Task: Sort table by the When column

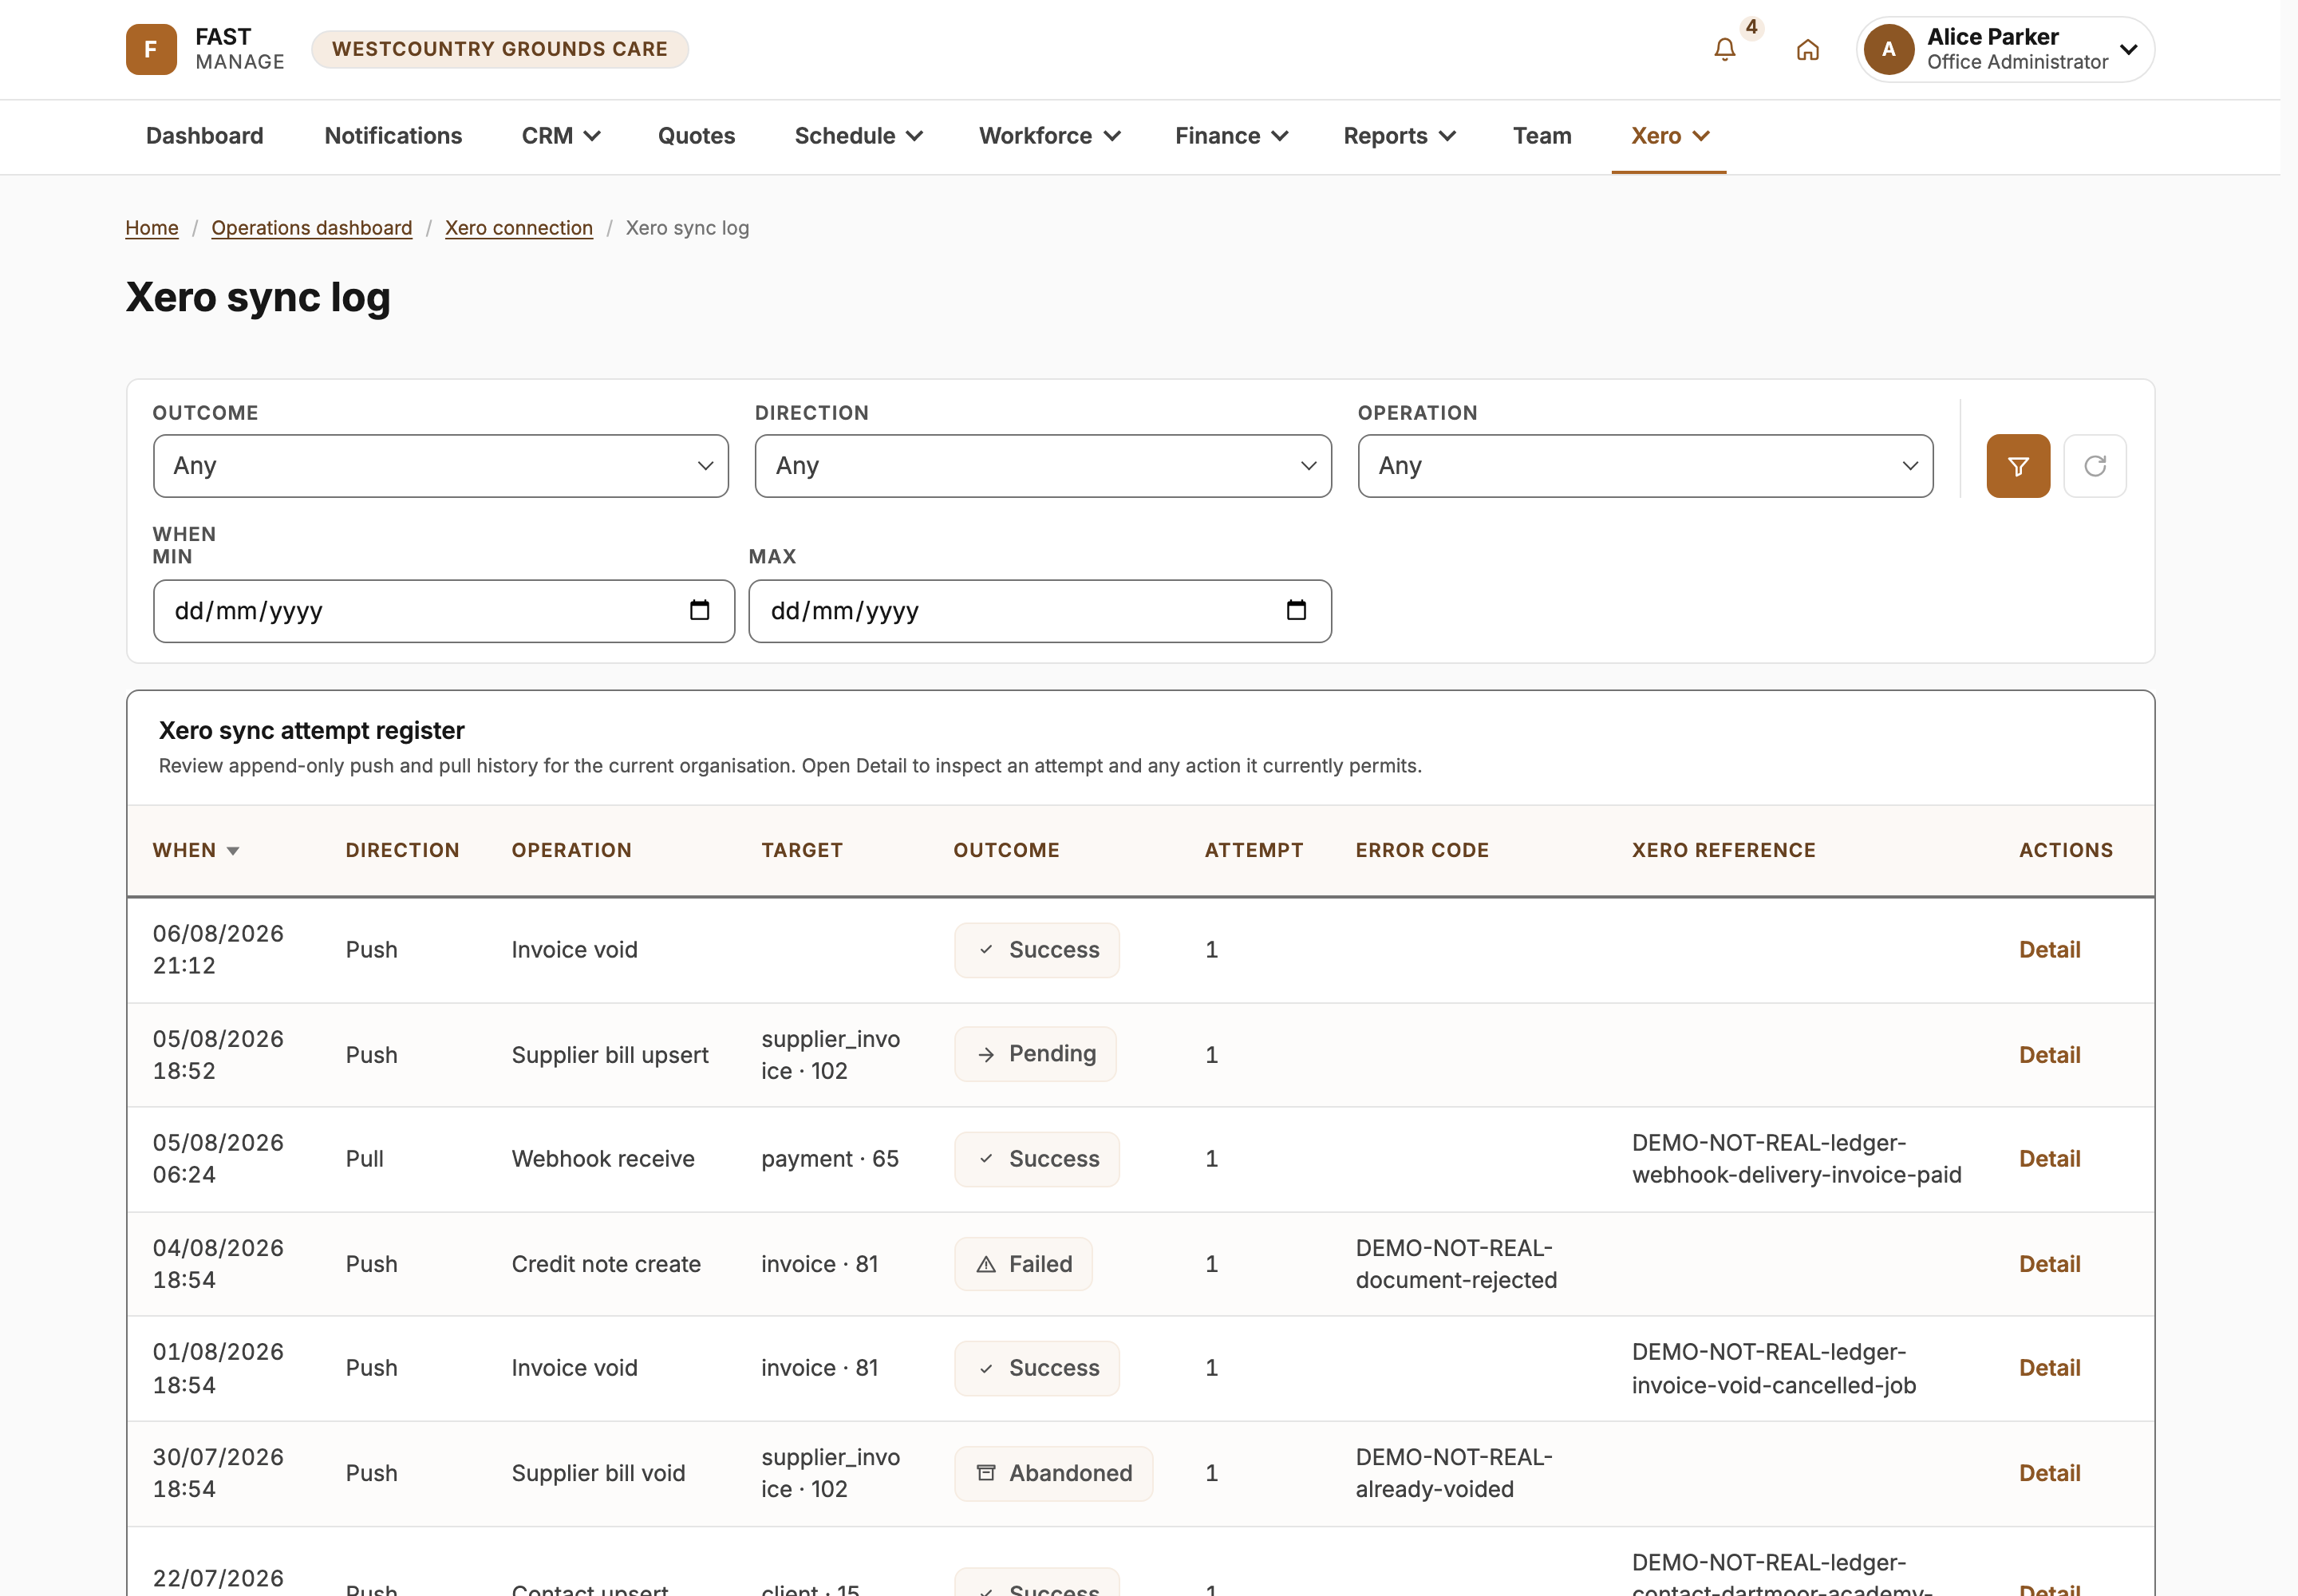Action: point(196,850)
